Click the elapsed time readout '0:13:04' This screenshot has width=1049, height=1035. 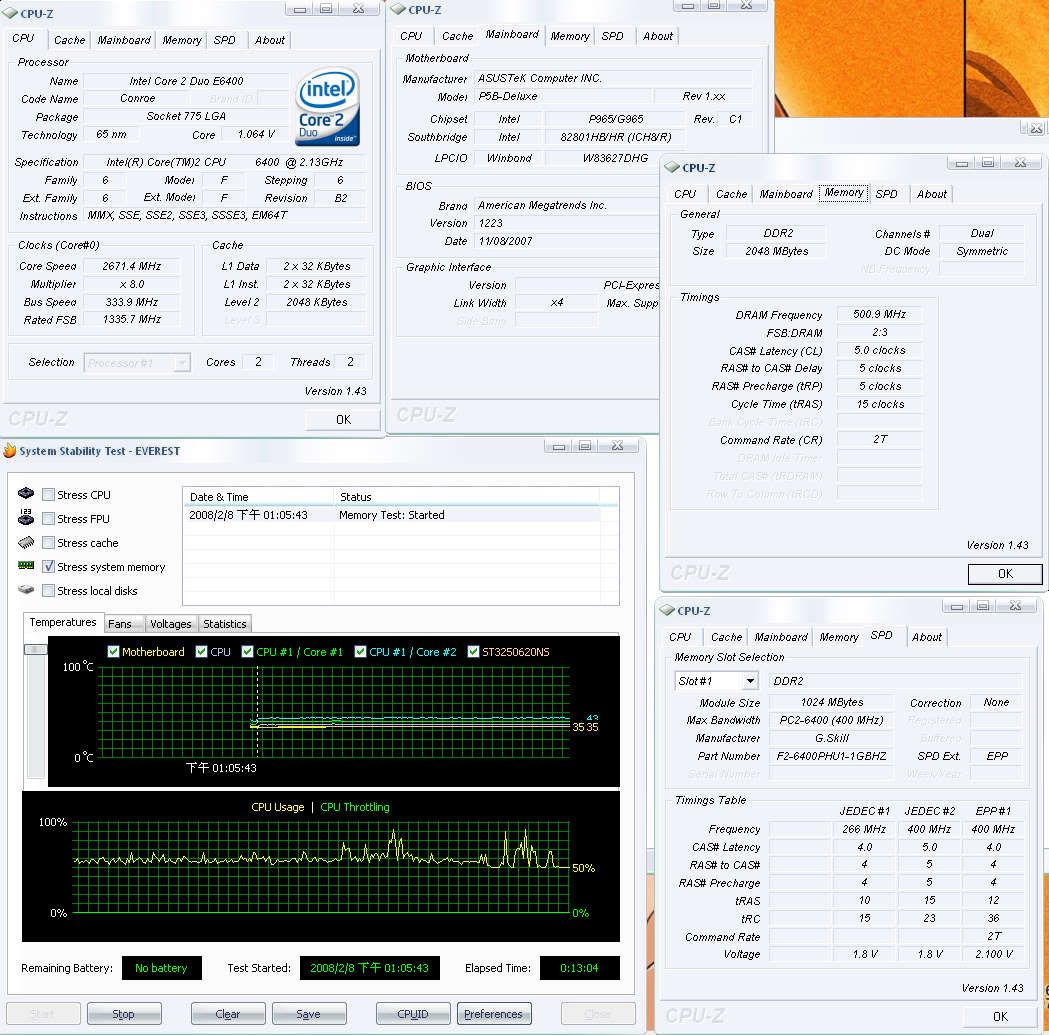click(x=579, y=968)
